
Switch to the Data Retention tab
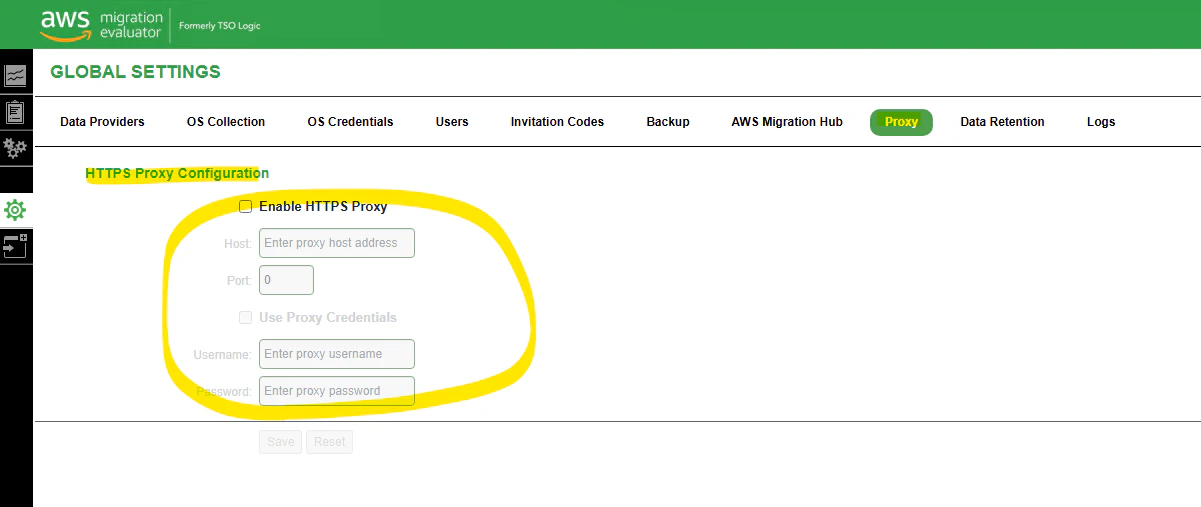(1002, 122)
